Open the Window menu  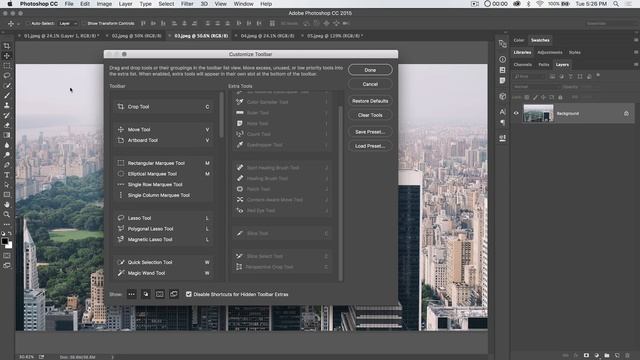[x=243, y=4]
